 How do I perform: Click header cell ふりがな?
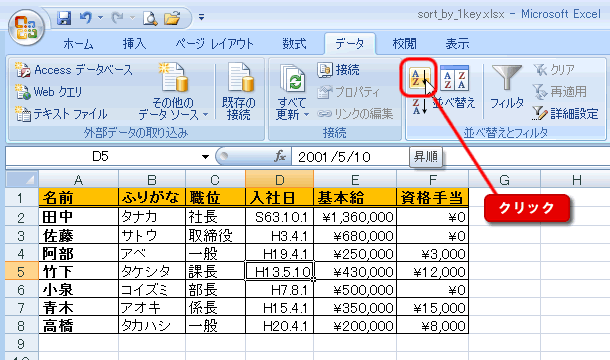152,198
